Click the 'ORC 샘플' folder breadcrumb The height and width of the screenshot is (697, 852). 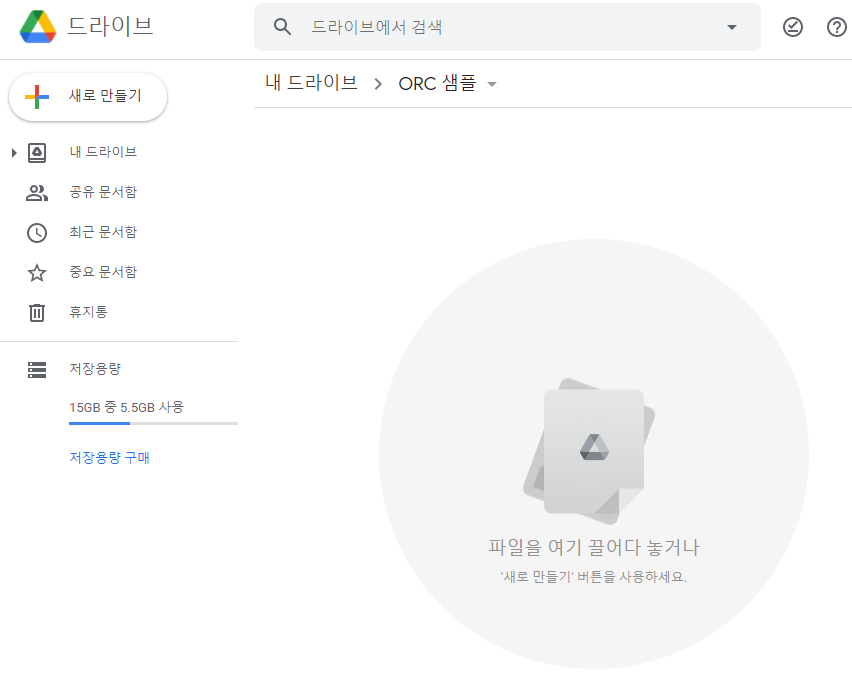click(437, 83)
